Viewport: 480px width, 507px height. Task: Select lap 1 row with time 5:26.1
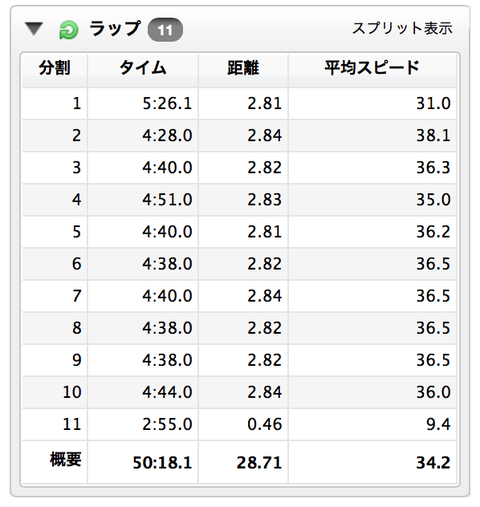coord(239,103)
